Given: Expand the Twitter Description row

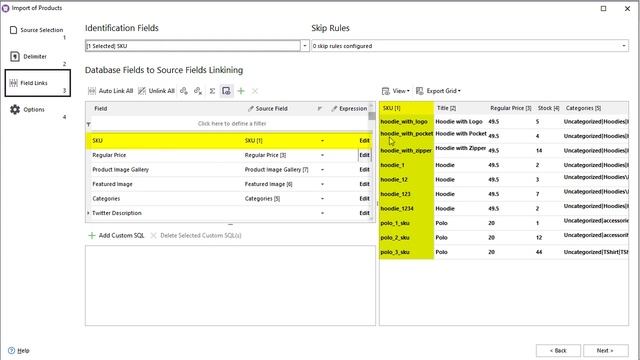Looking at the screenshot, I should pyautogui.click(x=88, y=213).
